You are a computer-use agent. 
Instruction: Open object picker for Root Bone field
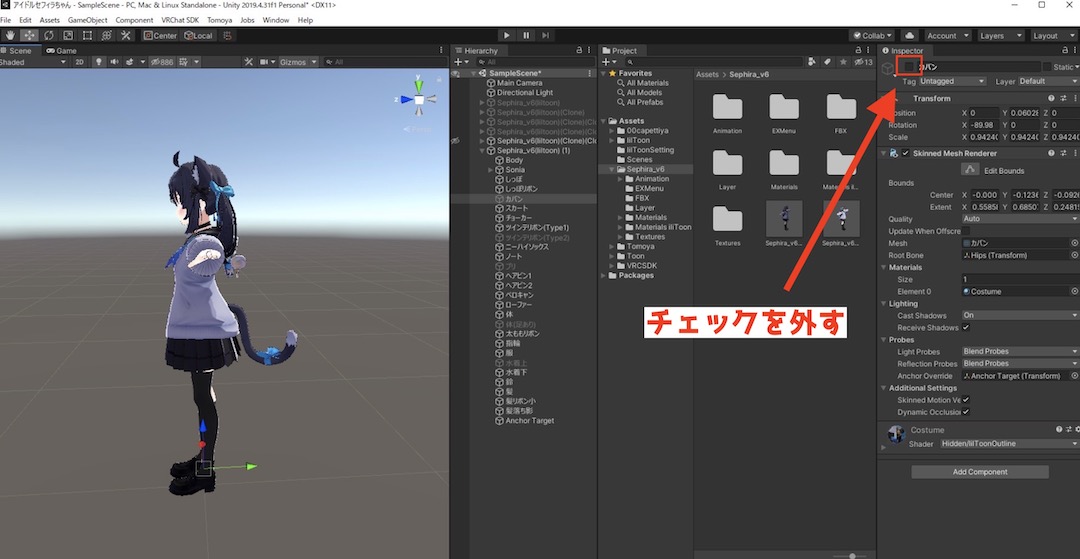pos(1074,255)
